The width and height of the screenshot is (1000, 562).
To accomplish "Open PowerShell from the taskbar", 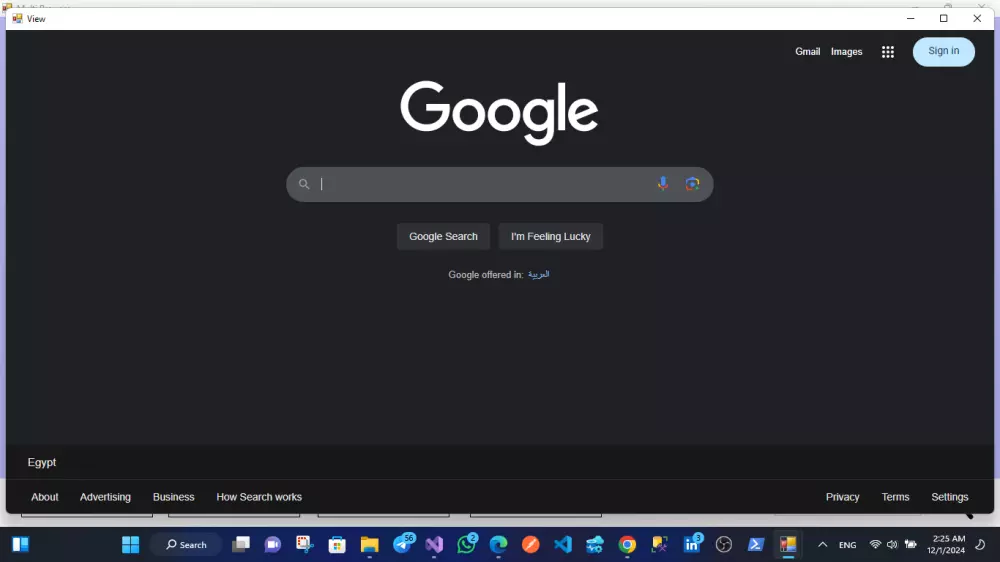I will tap(756, 545).
